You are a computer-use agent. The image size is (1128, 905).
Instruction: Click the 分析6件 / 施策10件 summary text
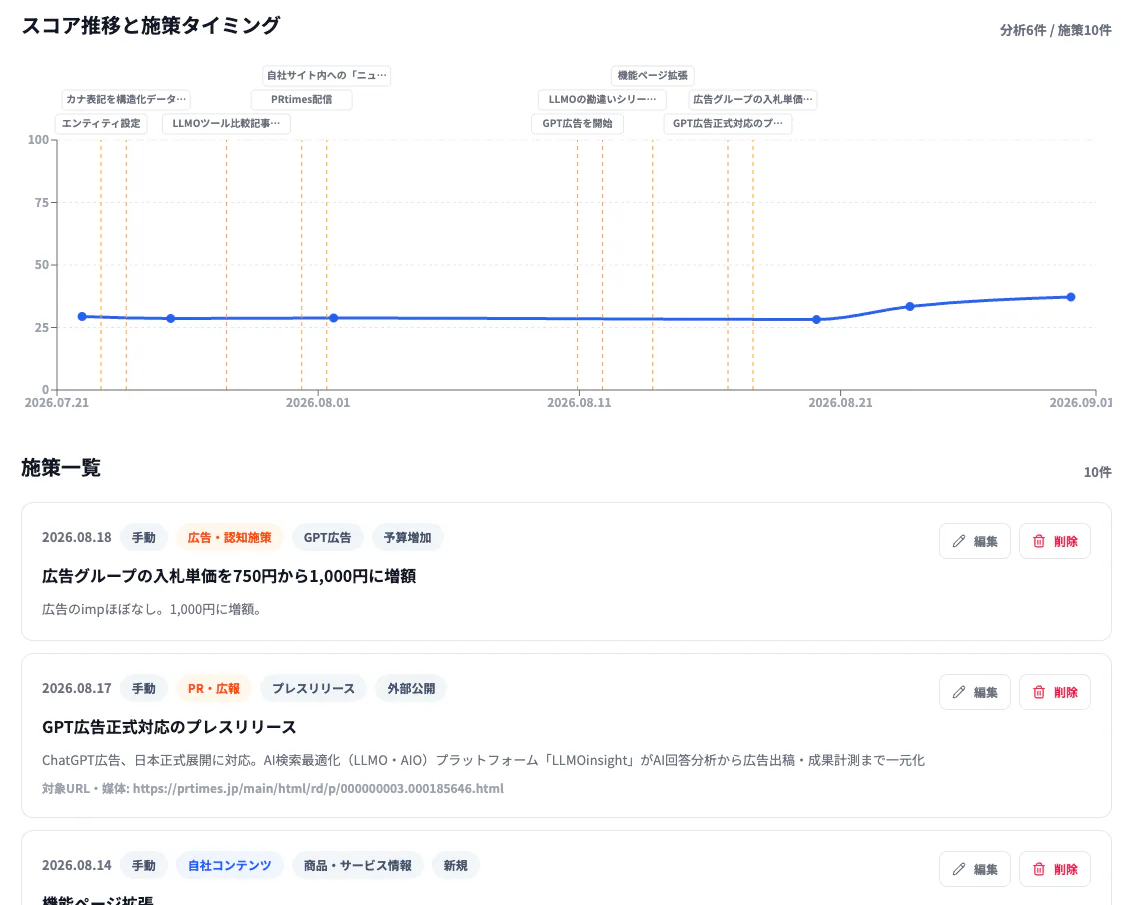pyautogui.click(x=1055, y=30)
